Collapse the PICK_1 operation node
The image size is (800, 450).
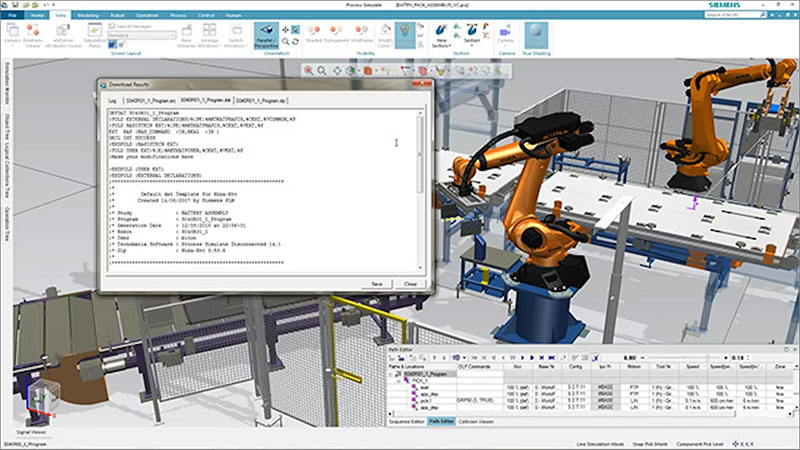tap(400, 381)
